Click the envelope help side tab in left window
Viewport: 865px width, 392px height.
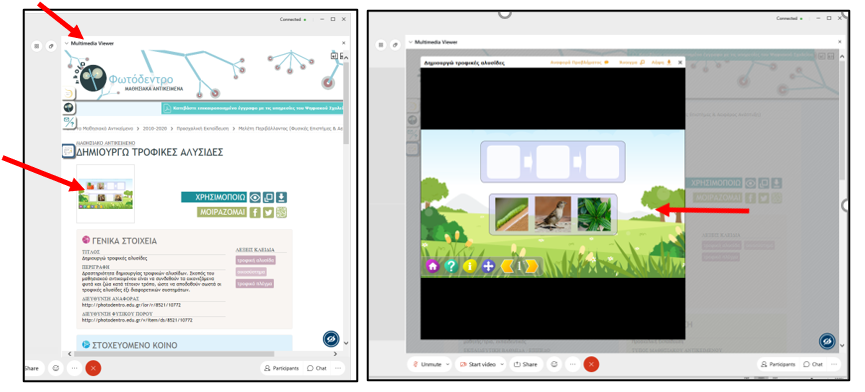70,123
